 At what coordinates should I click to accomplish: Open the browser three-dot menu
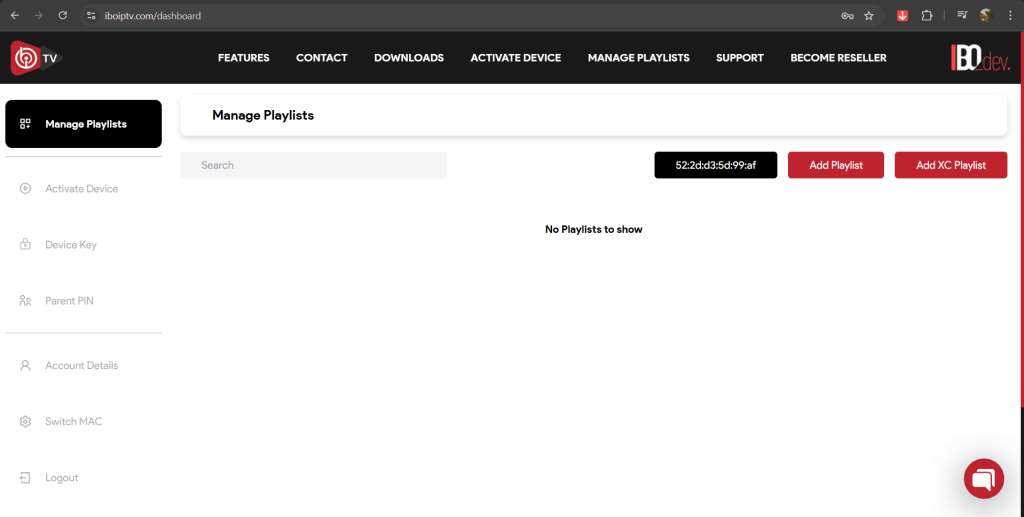[1010, 16]
